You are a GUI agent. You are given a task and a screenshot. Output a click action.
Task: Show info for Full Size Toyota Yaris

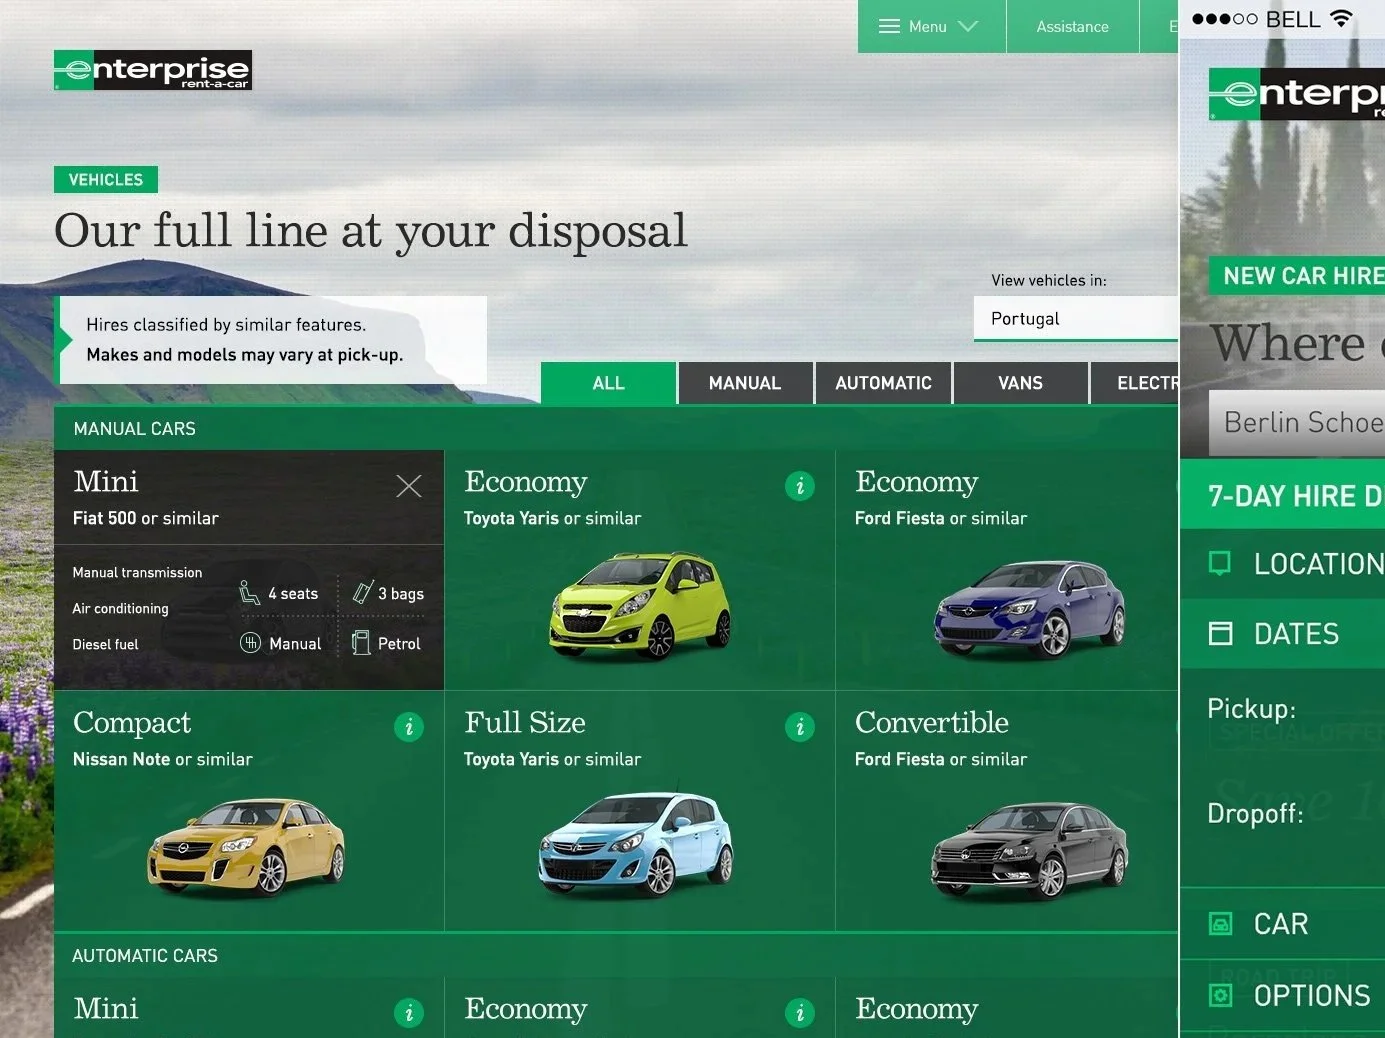click(x=799, y=727)
